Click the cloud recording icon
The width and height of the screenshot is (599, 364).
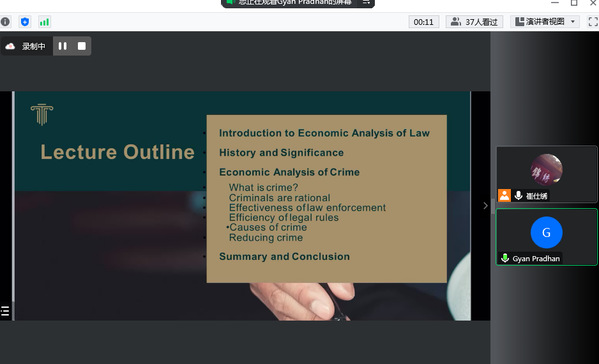point(10,46)
